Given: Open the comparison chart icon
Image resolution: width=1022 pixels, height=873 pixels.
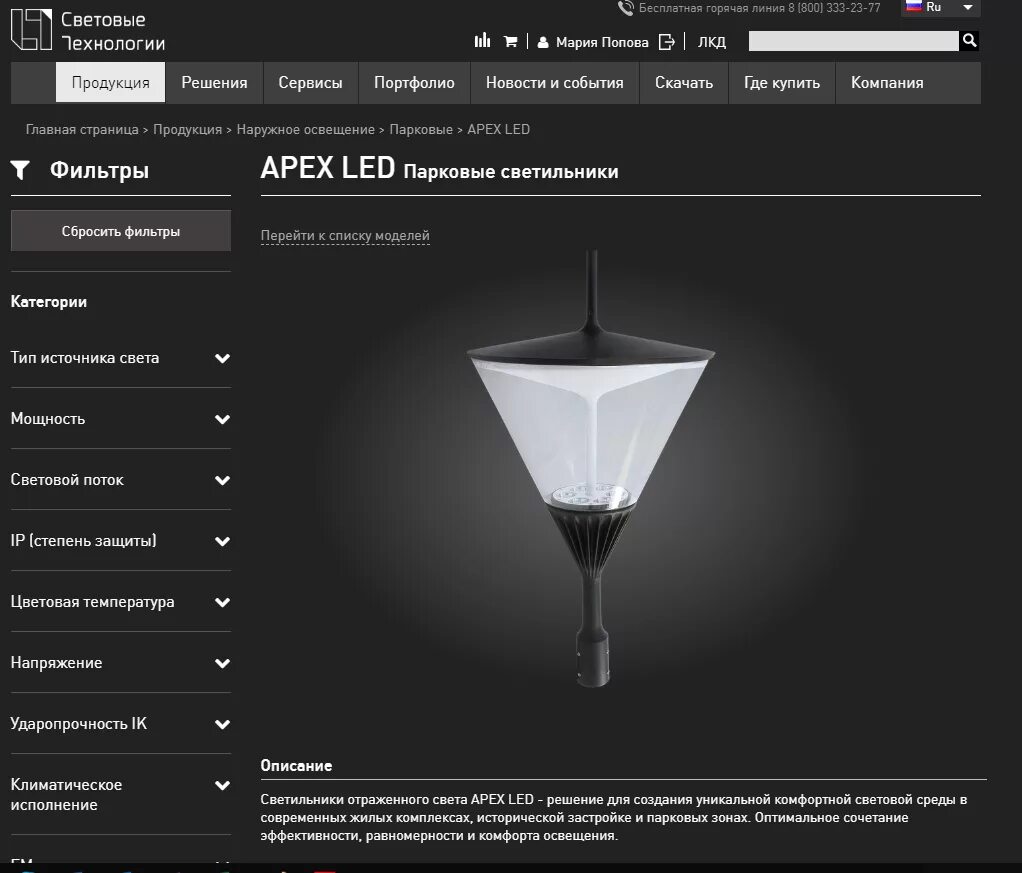Looking at the screenshot, I should (482, 41).
